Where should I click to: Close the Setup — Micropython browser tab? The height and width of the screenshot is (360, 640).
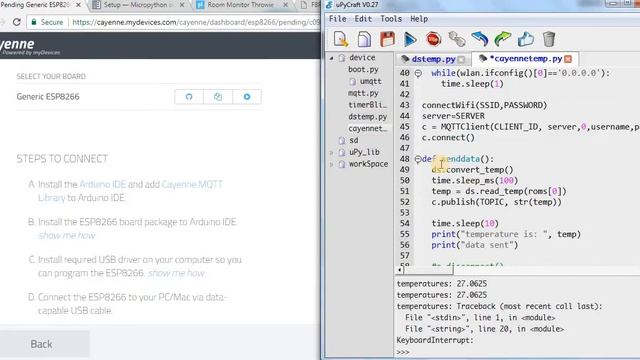182,5
